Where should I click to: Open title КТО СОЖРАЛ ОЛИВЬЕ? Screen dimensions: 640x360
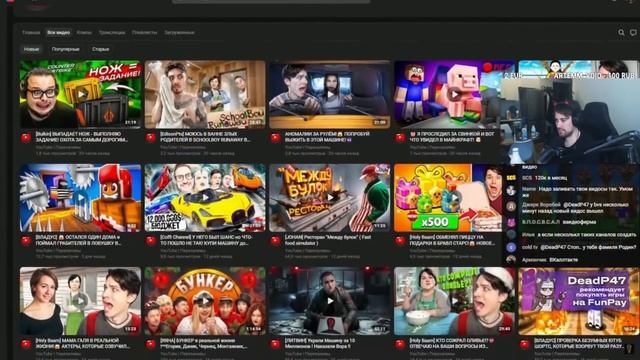click(452, 343)
